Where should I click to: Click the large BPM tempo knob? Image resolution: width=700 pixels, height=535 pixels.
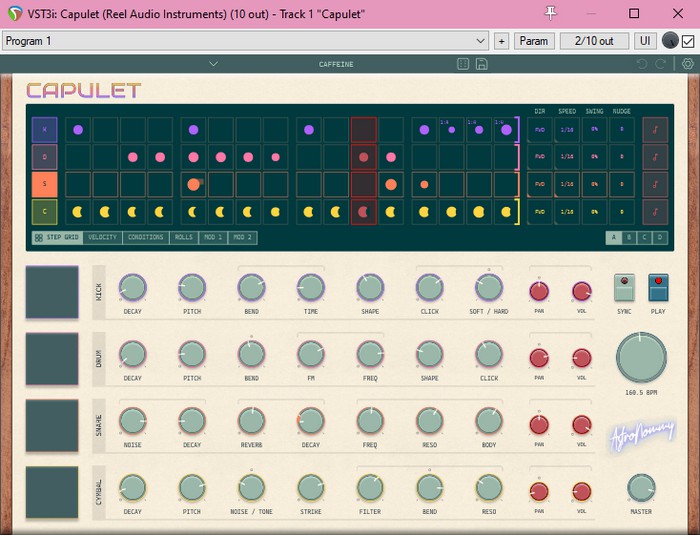[x=642, y=357]
